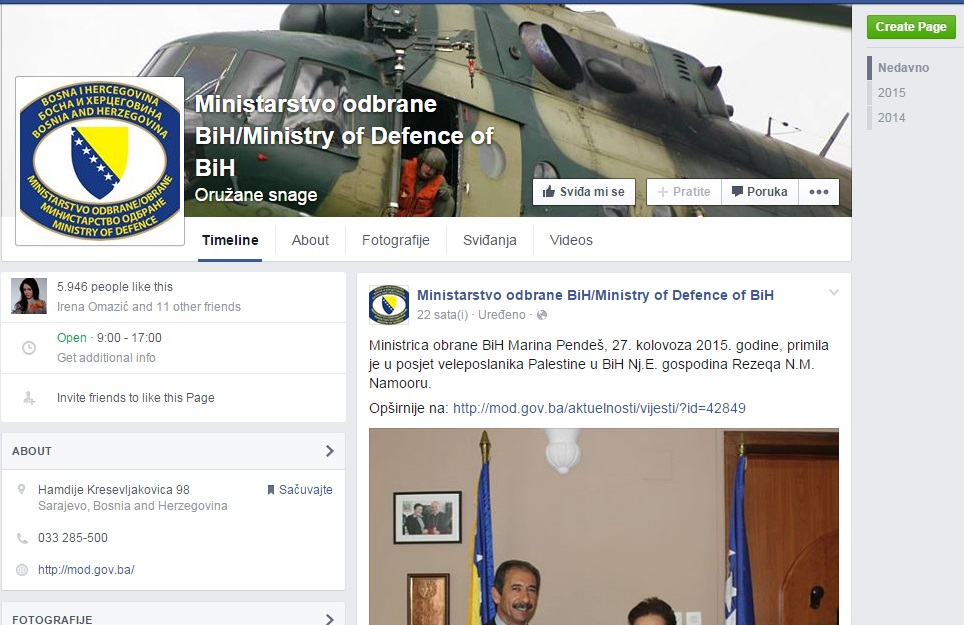This screenshot has width=964, height=625.
Task: Click the clock opening hours icon
Action: [x=29, y=348]
